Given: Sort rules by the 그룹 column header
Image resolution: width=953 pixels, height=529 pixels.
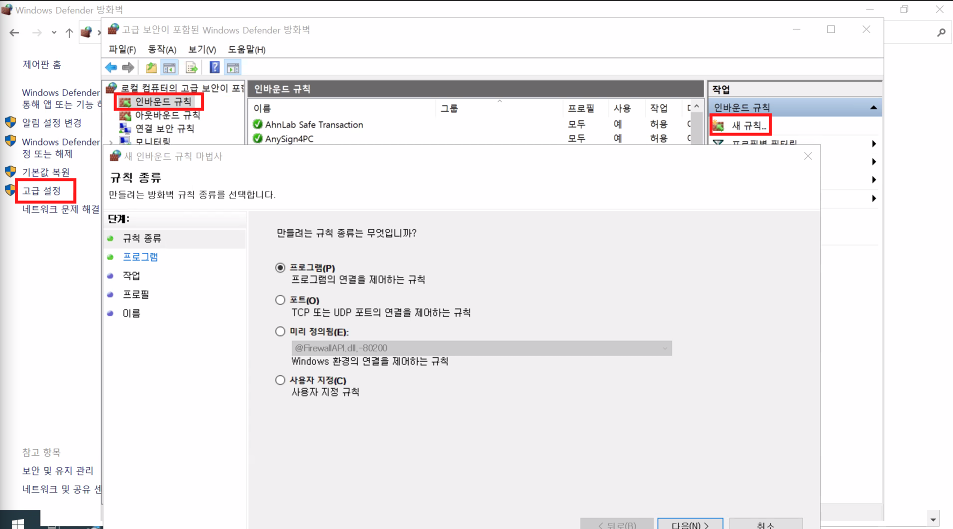Looking at the screenshot, I should pos(449,108).
